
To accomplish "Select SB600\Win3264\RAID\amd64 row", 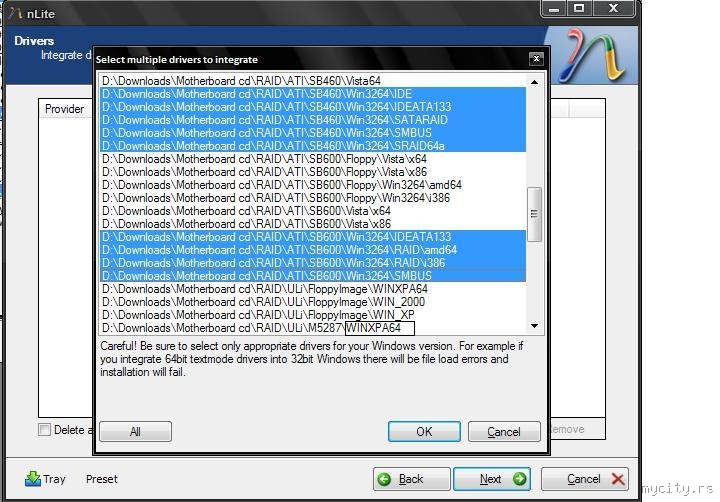I will click(x=313, y=250).
